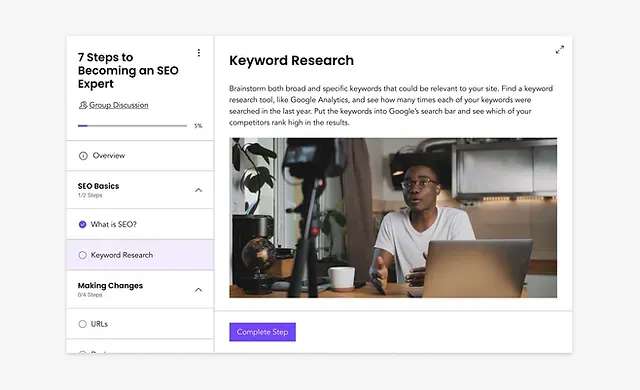The width and height of the screenshot is (640, 390).
Task: Select the SEO Basics section header
Action: click(140, 190)
